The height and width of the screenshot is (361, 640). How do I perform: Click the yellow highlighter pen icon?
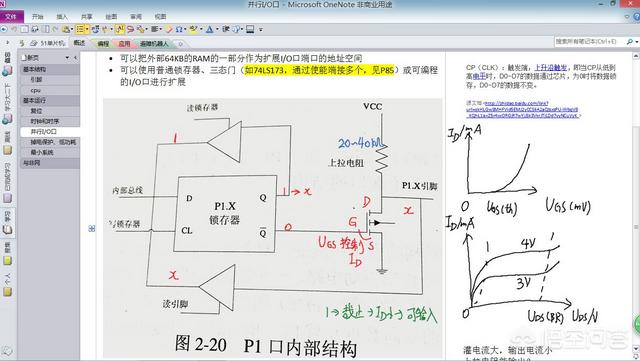click(x=193, y=29)
